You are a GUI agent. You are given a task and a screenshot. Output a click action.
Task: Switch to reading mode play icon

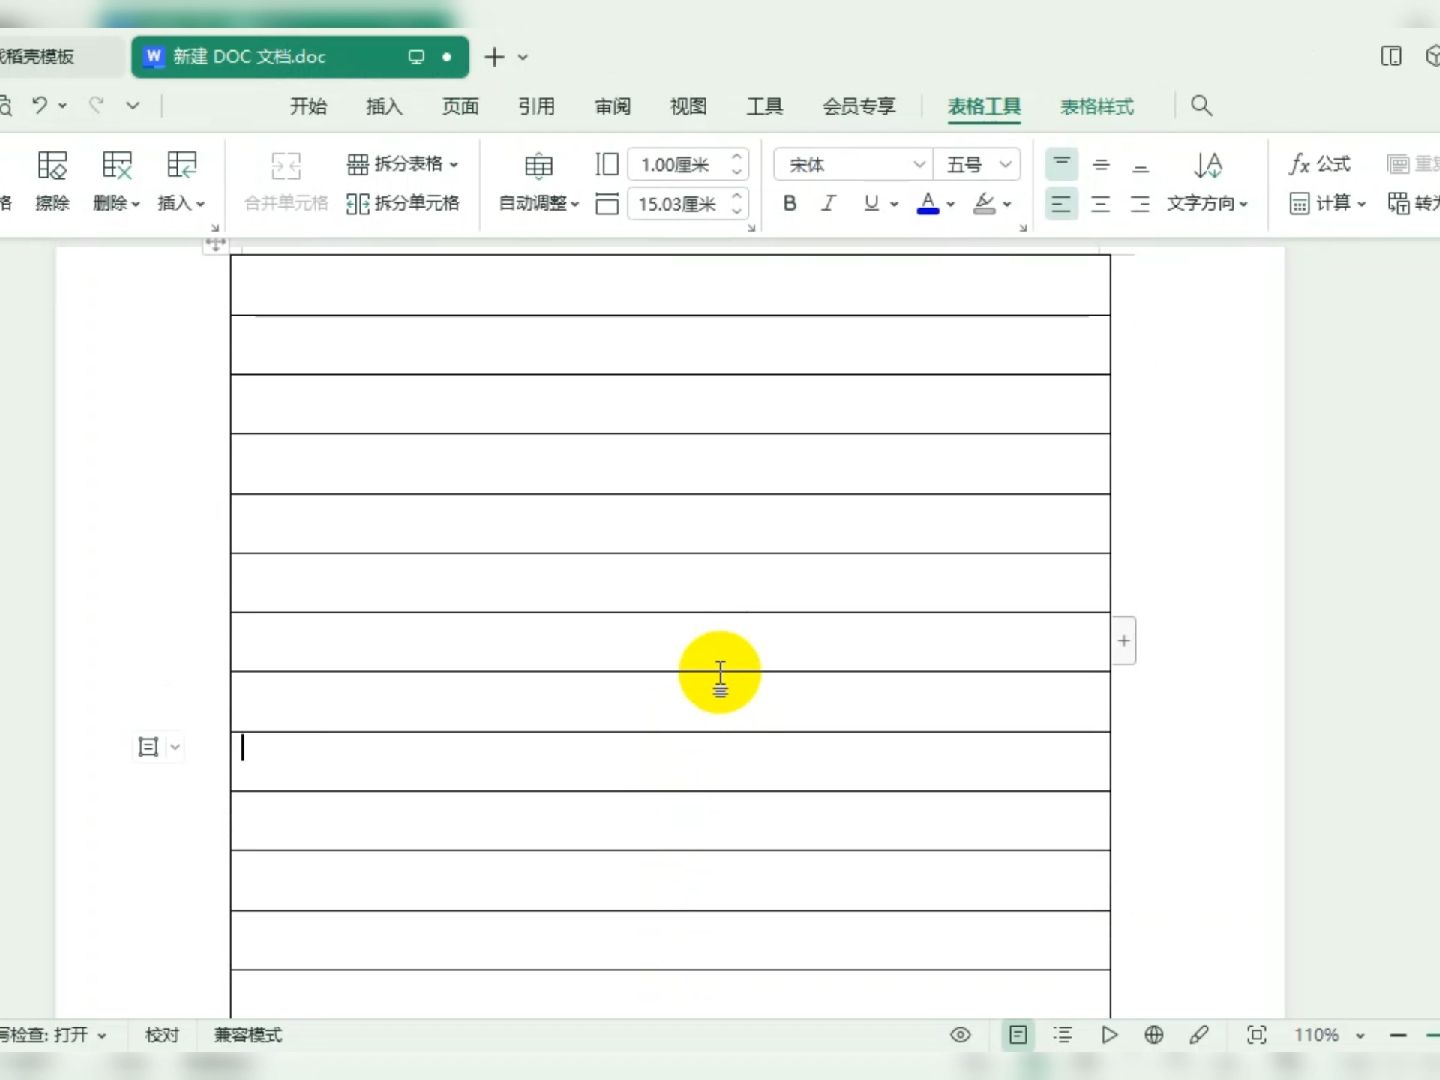pyautogui.click(x=1109, y=1035)
